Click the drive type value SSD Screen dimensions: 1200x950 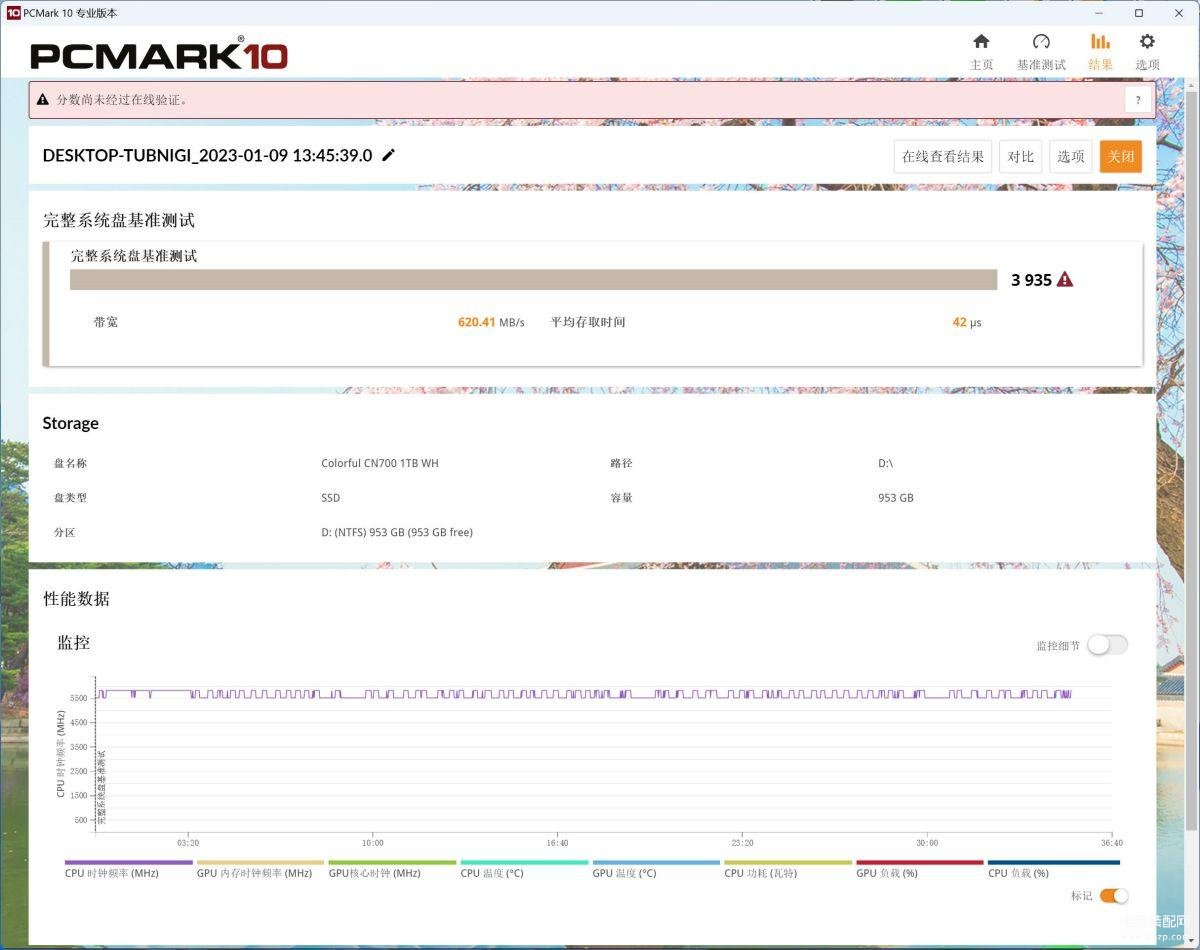[x=331, y=497]
